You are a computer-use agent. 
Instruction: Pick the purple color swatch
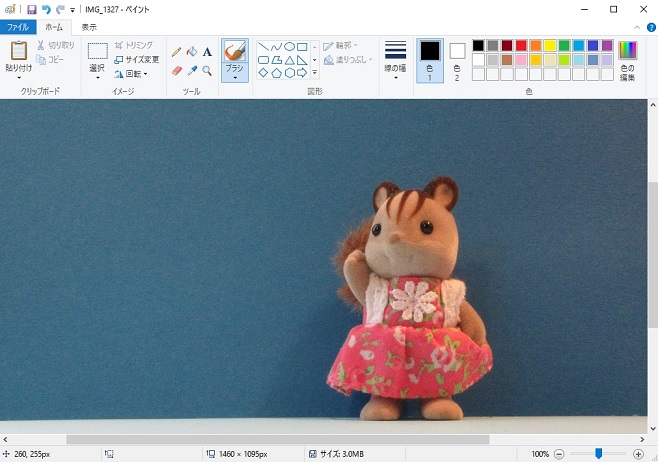607,45
